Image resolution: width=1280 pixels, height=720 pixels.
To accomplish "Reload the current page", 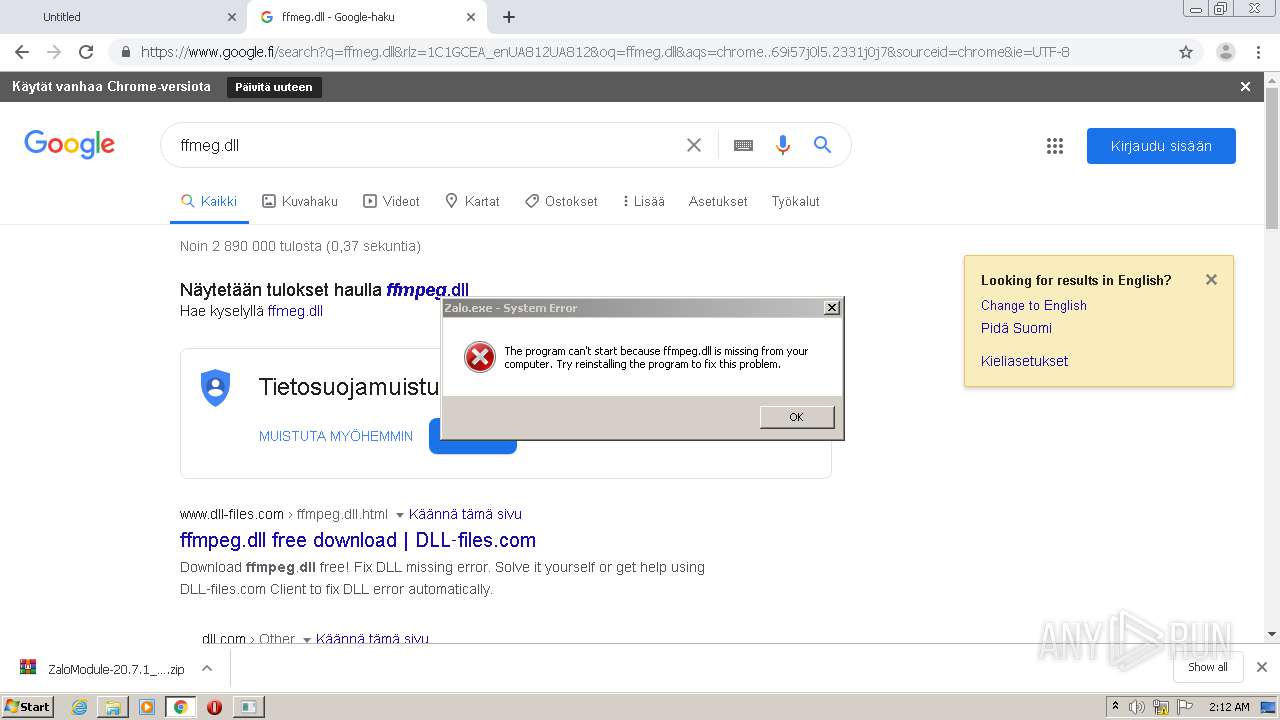I will [x=86, y=52].
